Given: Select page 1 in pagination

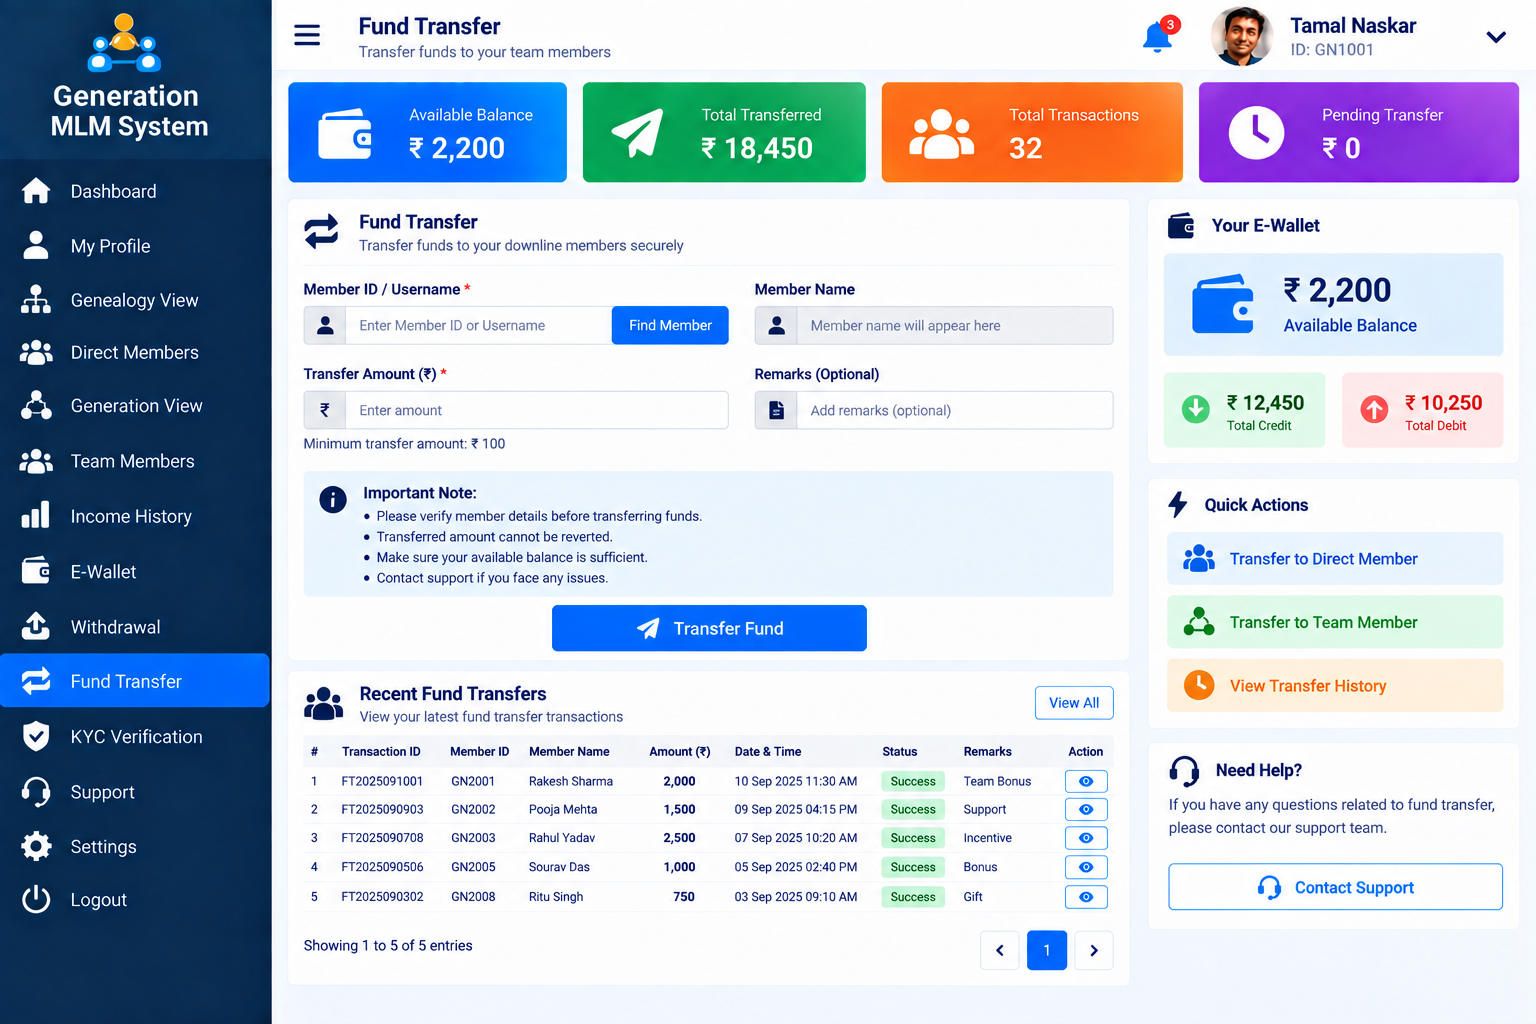Looking at the screenshot, I should pos(1047,950).
